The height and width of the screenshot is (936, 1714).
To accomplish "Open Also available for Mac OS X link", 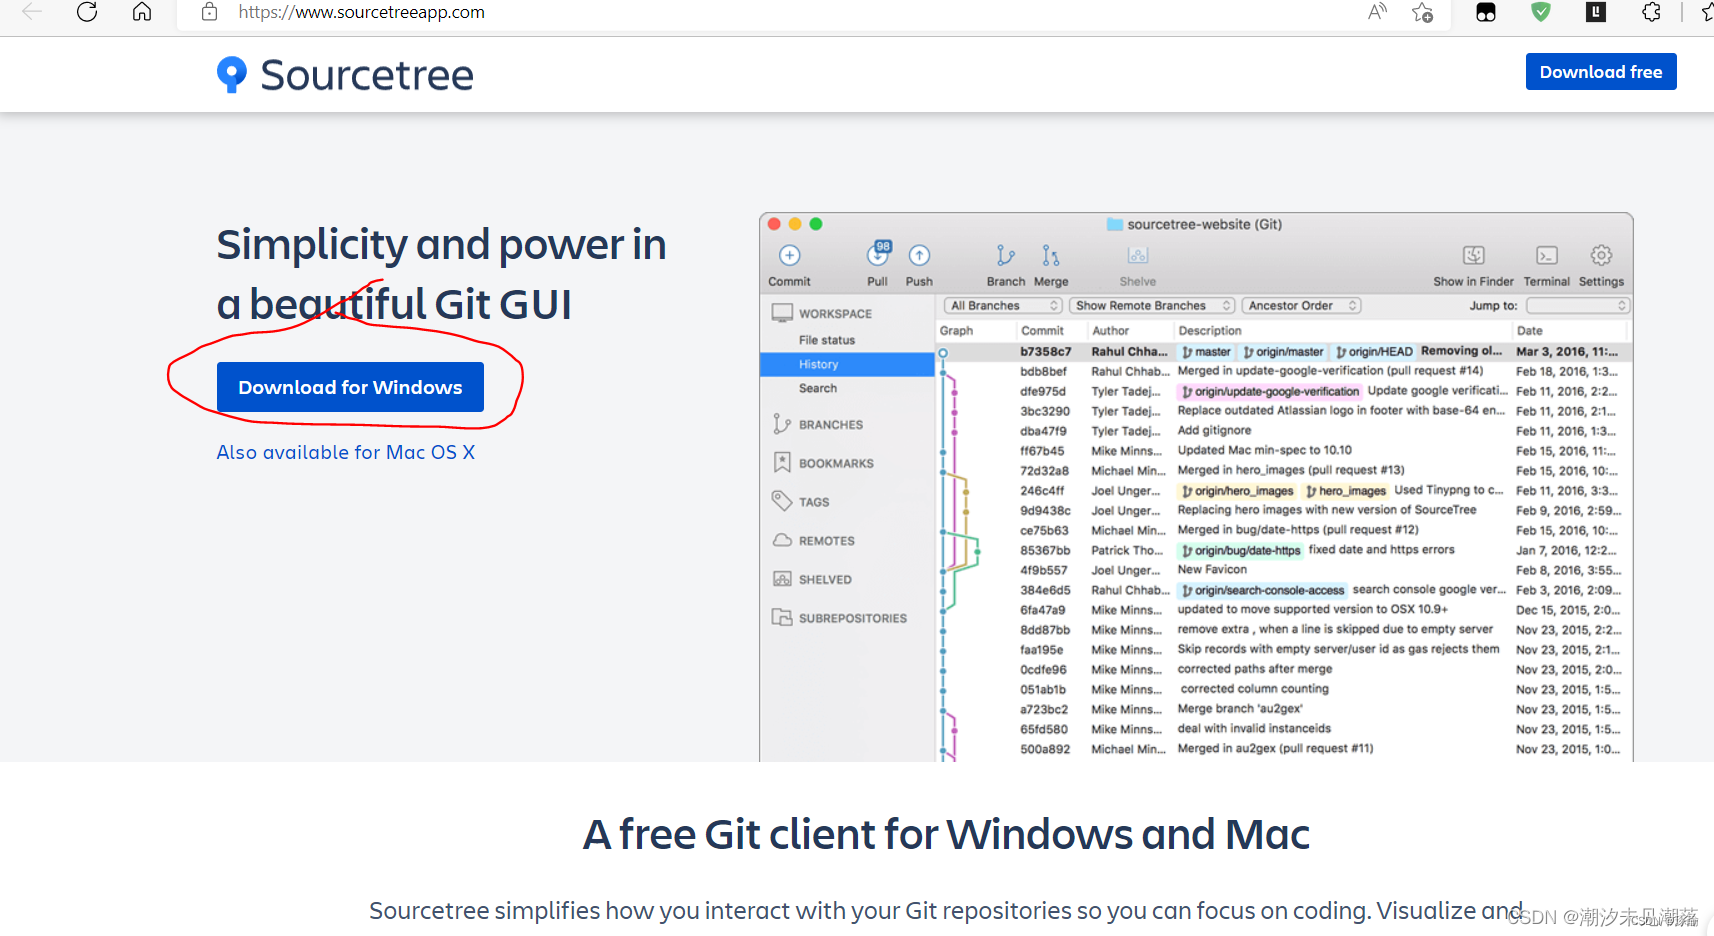I will 346,452.
